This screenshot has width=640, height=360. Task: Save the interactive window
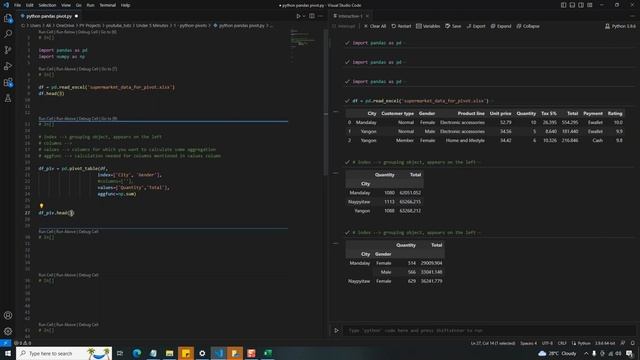click(x=453, y=26)
